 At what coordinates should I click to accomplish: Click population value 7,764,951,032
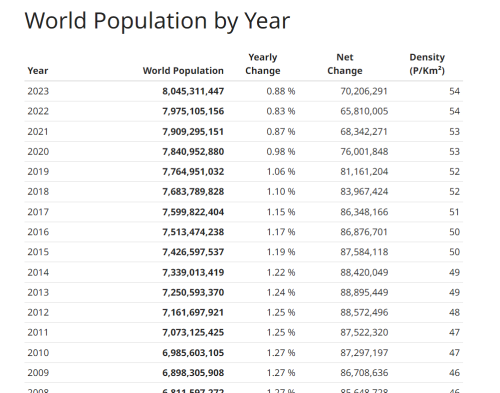pos(193,172)
